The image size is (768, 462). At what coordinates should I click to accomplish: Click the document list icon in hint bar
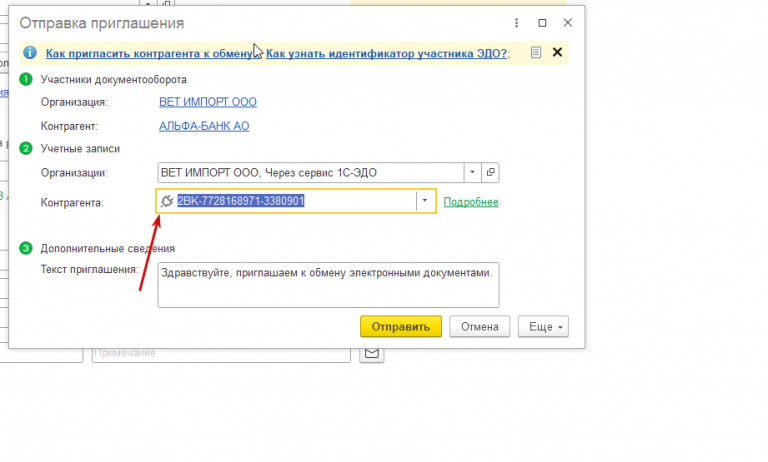click(x=536, y=52)
